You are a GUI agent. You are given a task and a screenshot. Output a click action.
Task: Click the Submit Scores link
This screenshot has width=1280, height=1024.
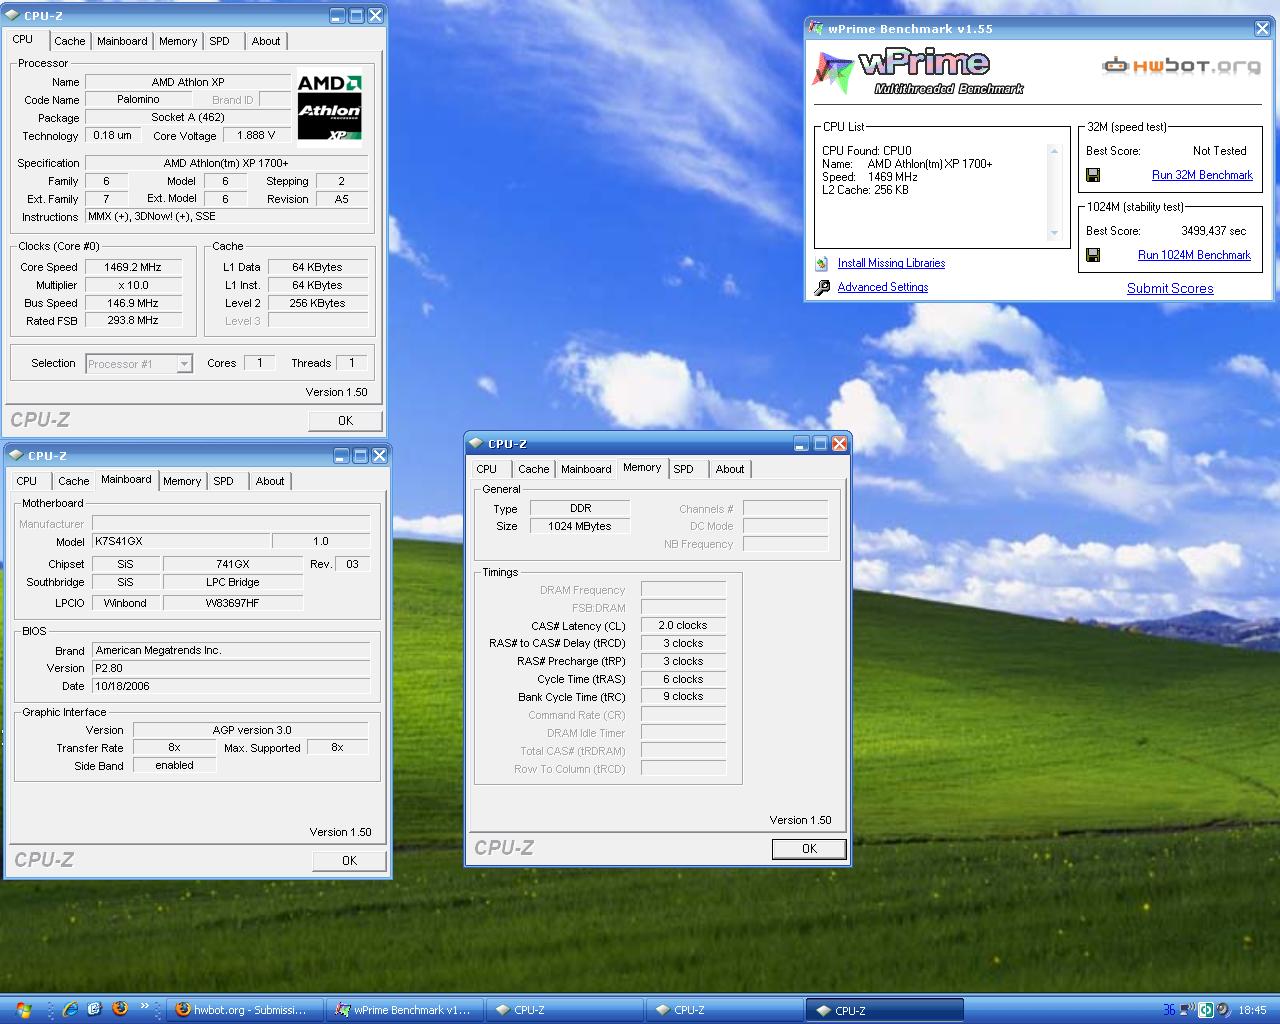(1170, 289)
